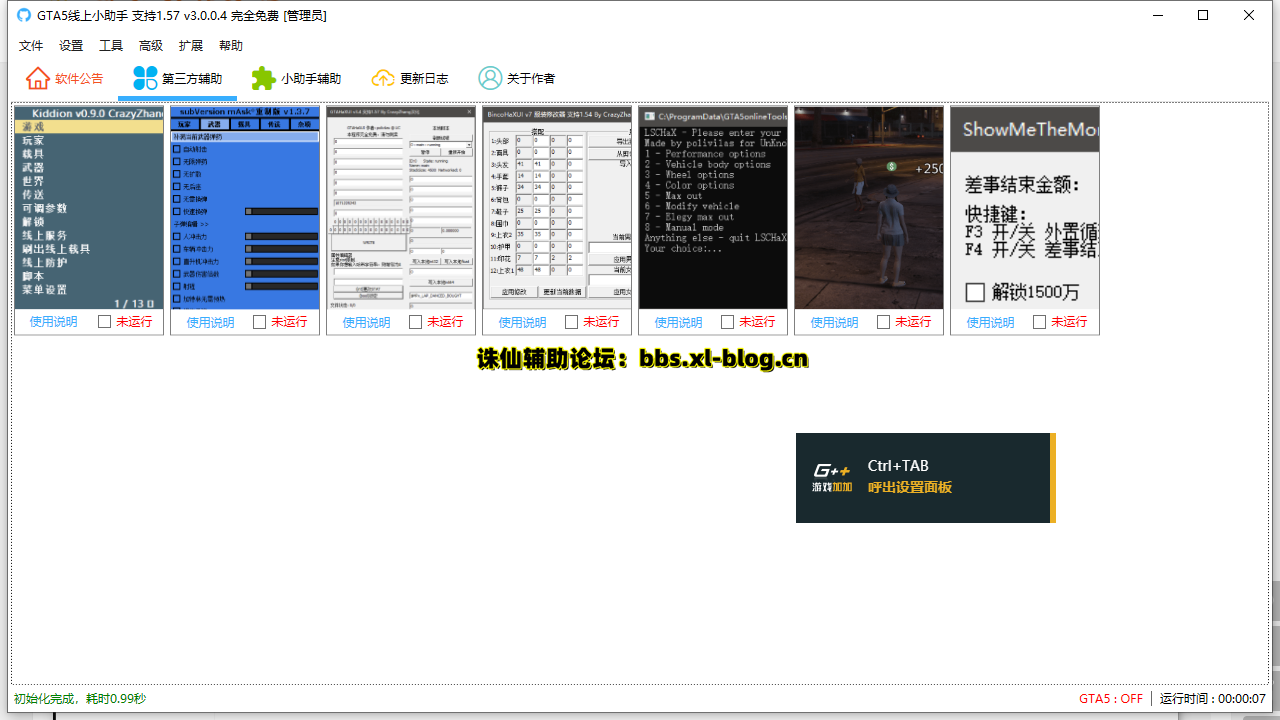Open the 文件 menu
The width and height of the screenshot is (1280, 720).
click(31, 46)
